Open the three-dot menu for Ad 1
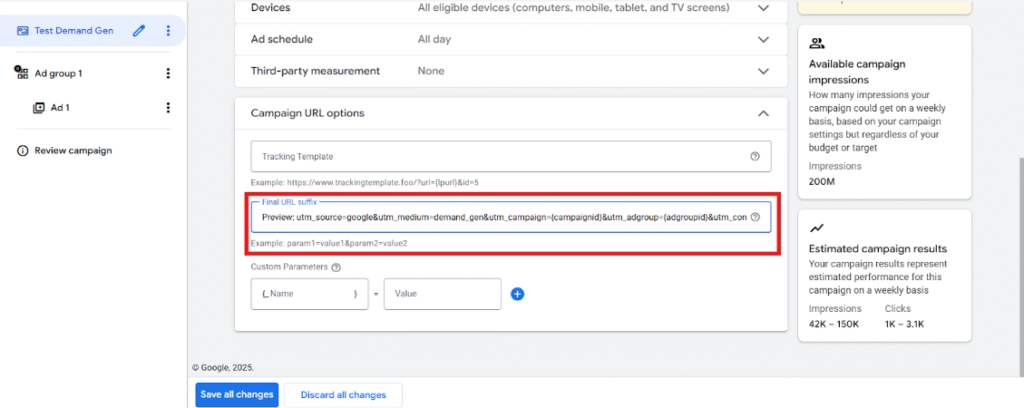The image size is (1024, 408). tap(168, 107)
